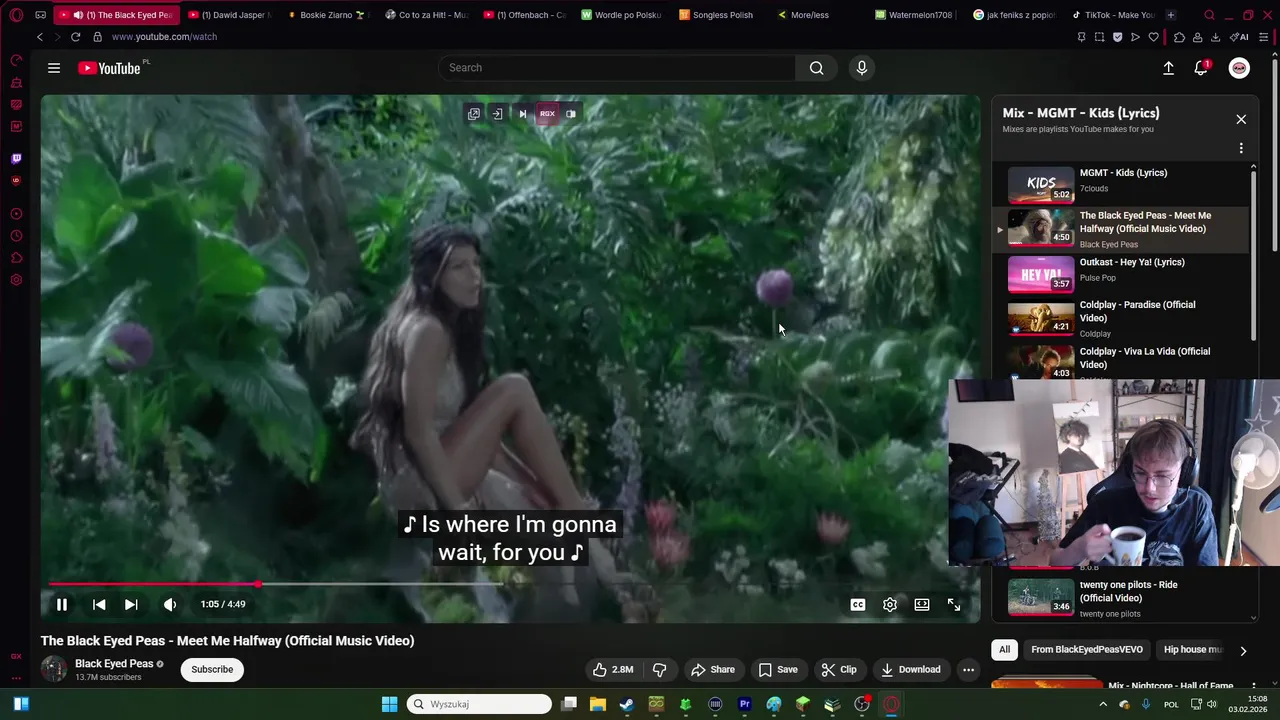This screenshot has height=720, width=1280.
Task: Like the video with 2.8M likes
Action: tap(612, 670)
